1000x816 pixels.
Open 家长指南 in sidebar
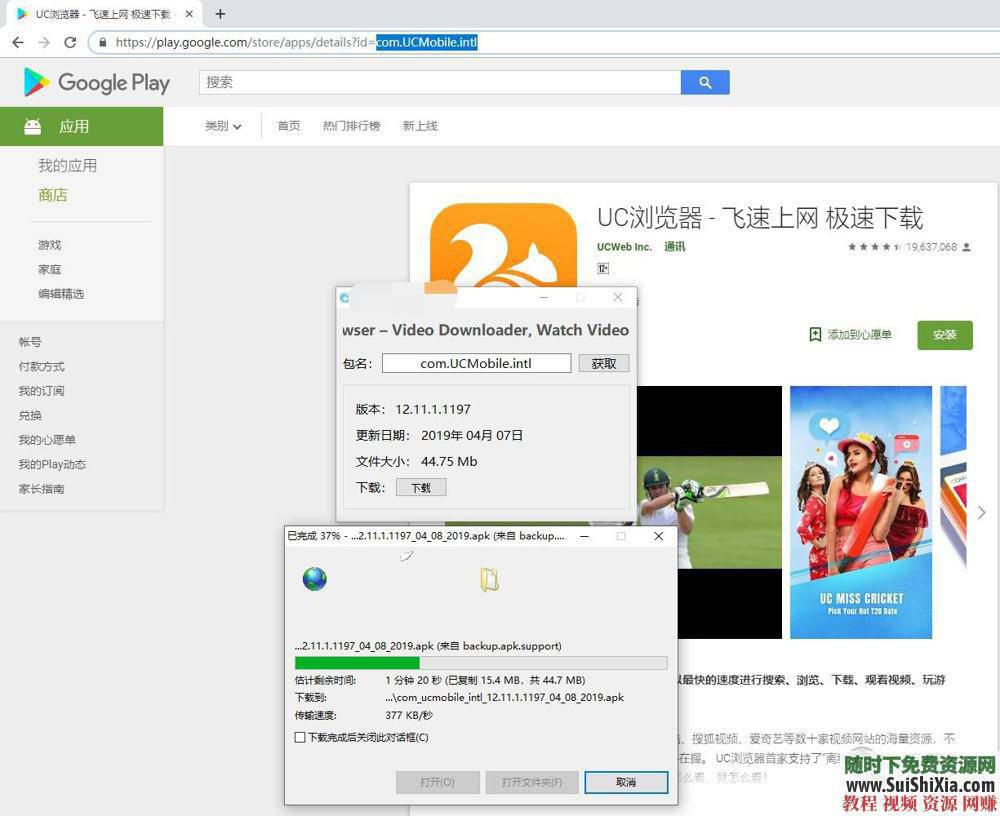41,489
